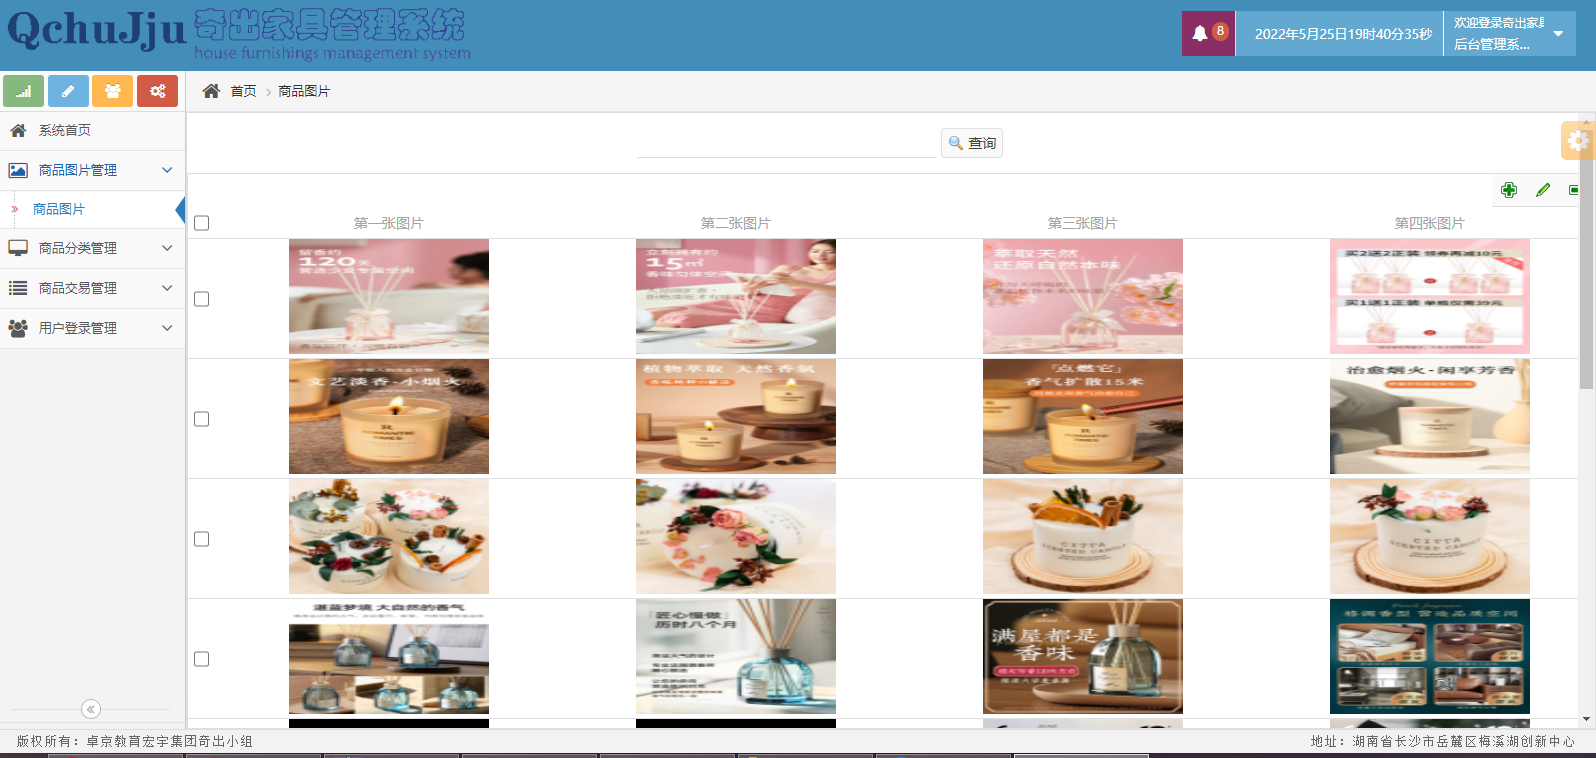1596x758 pixels.
Task: Click the 版权所有 copyright footer text
Action: [x=134, y=742]
